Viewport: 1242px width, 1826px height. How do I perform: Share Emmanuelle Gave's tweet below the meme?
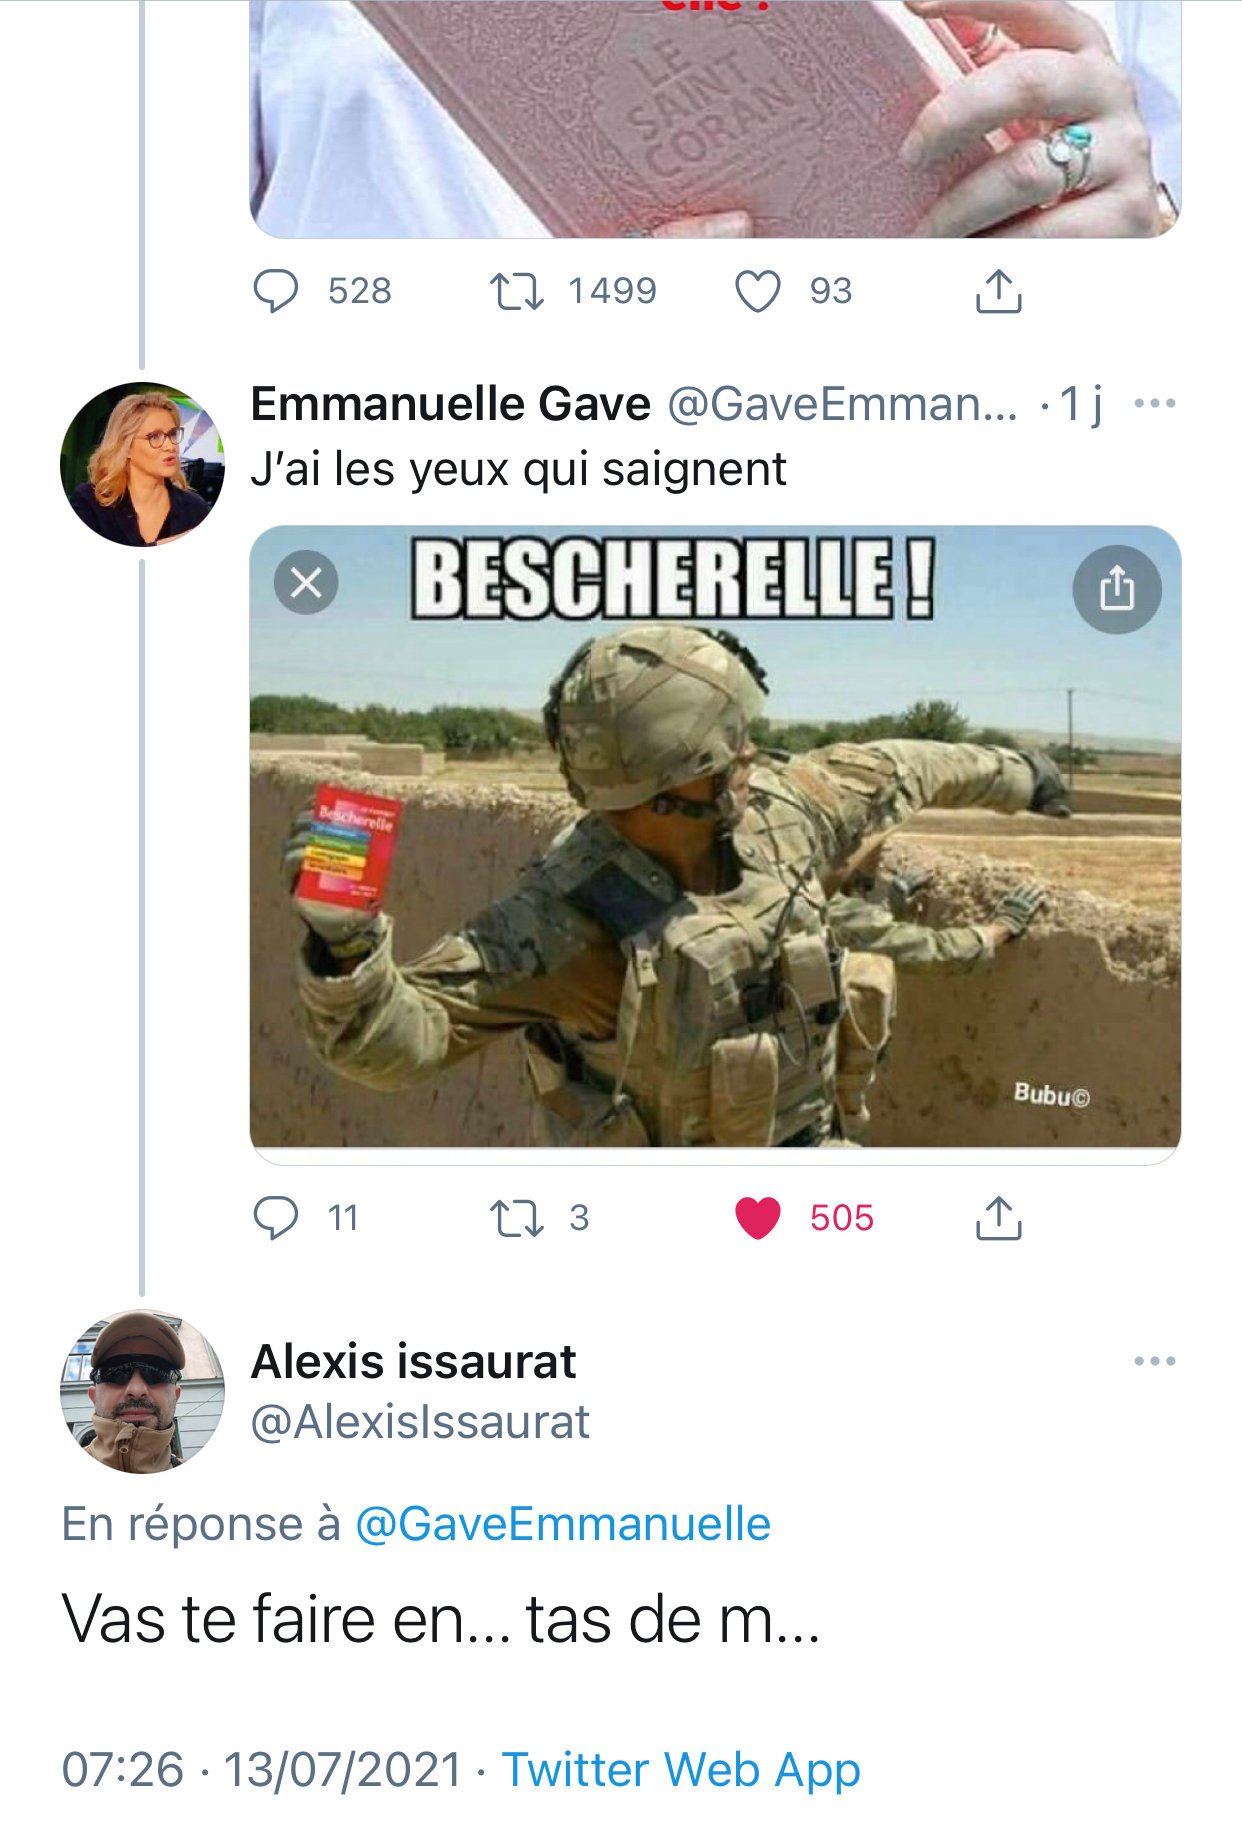[x=997, y=1218]
